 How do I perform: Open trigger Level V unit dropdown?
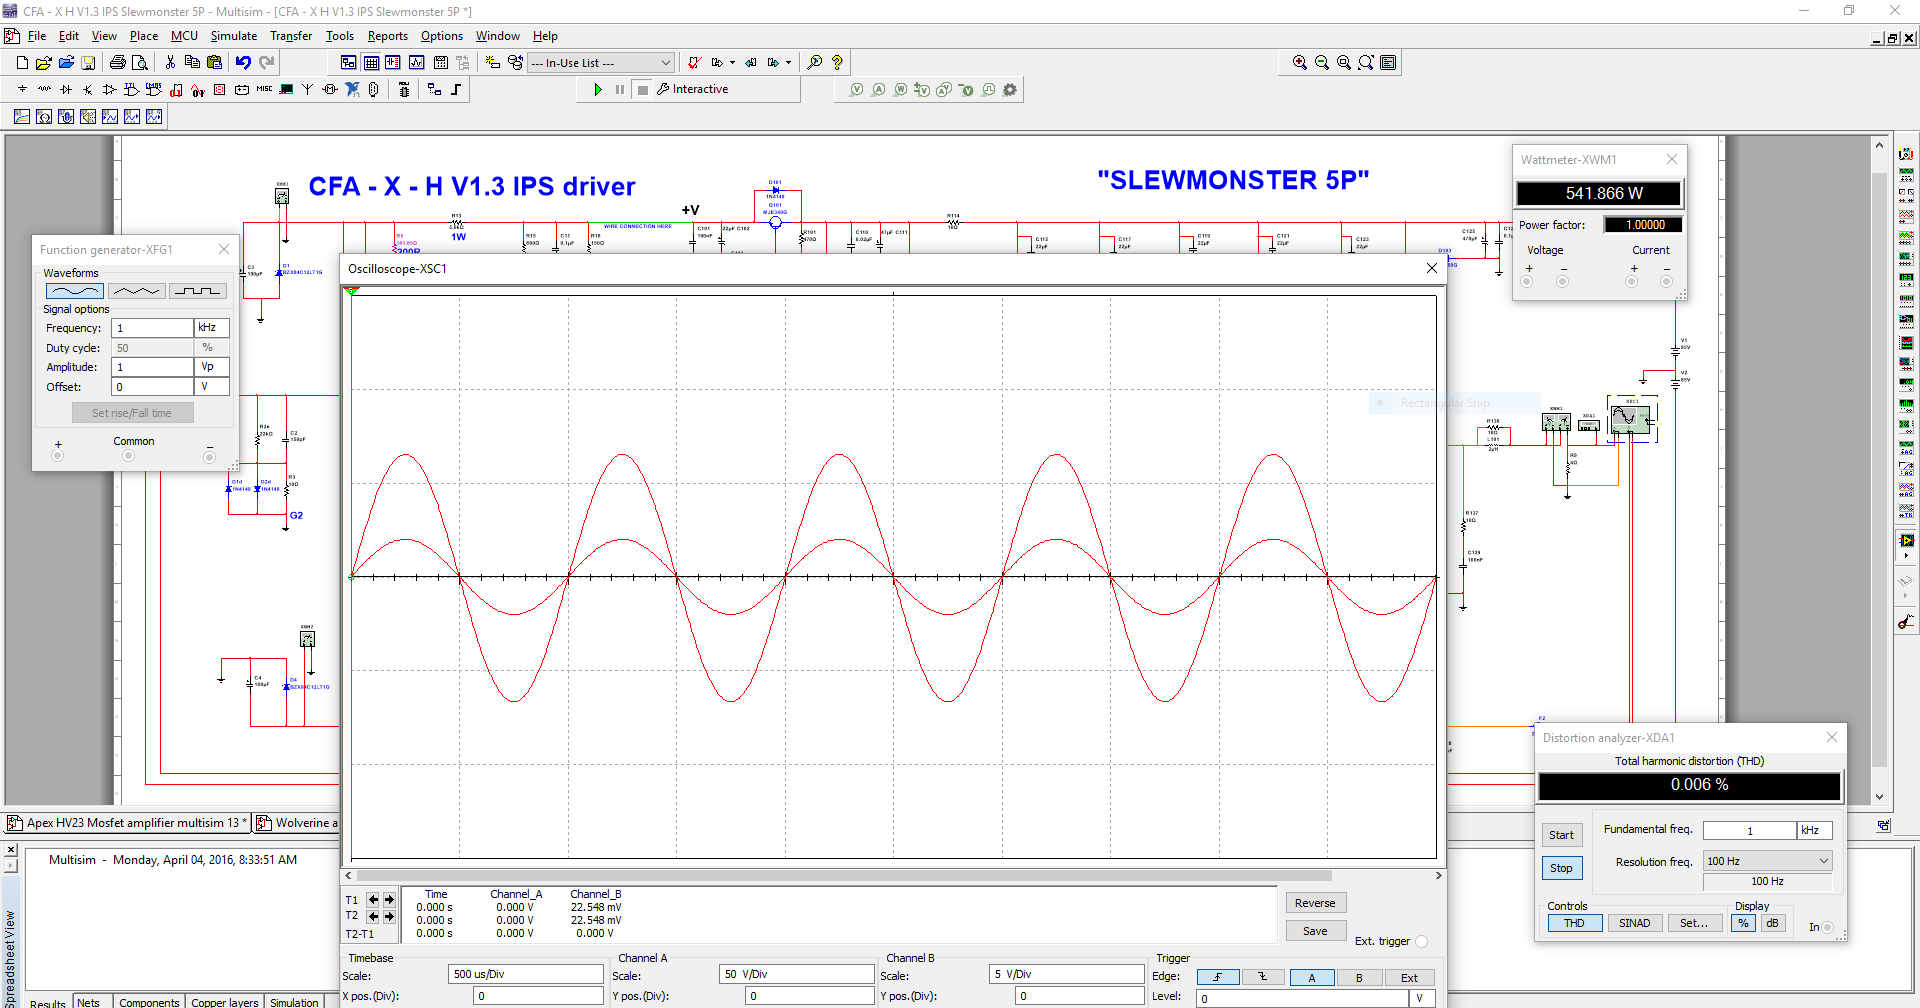pyautogui.click(x=1423, y=998)
